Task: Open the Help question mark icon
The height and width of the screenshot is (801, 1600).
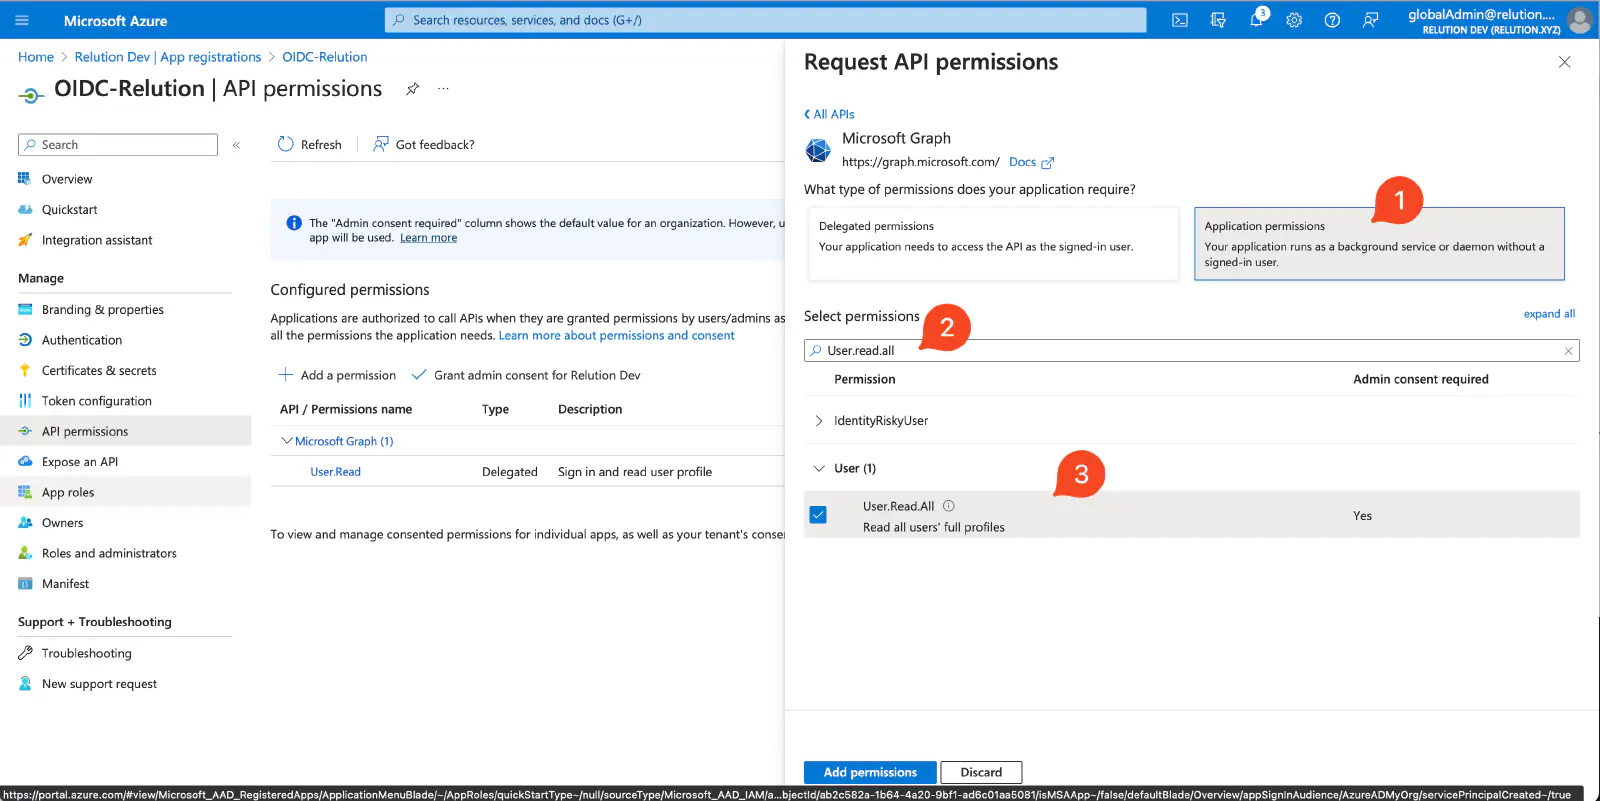Action: [1332, 20]
